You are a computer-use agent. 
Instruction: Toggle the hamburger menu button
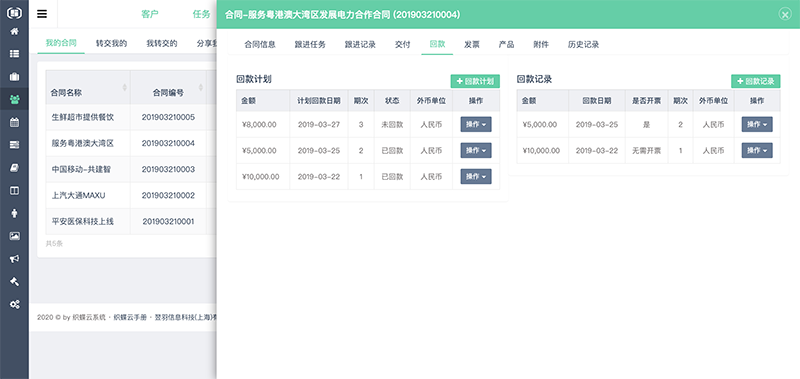42,14
